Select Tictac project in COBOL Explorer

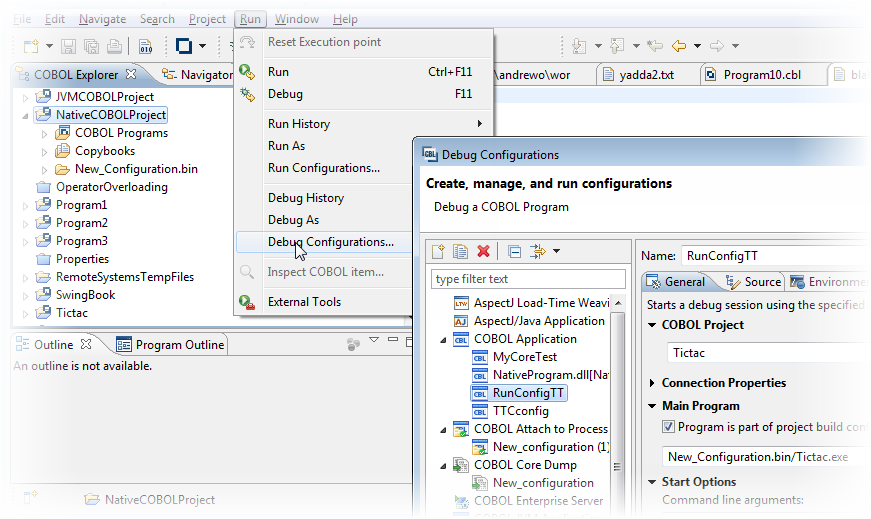(x=72, y=312)
